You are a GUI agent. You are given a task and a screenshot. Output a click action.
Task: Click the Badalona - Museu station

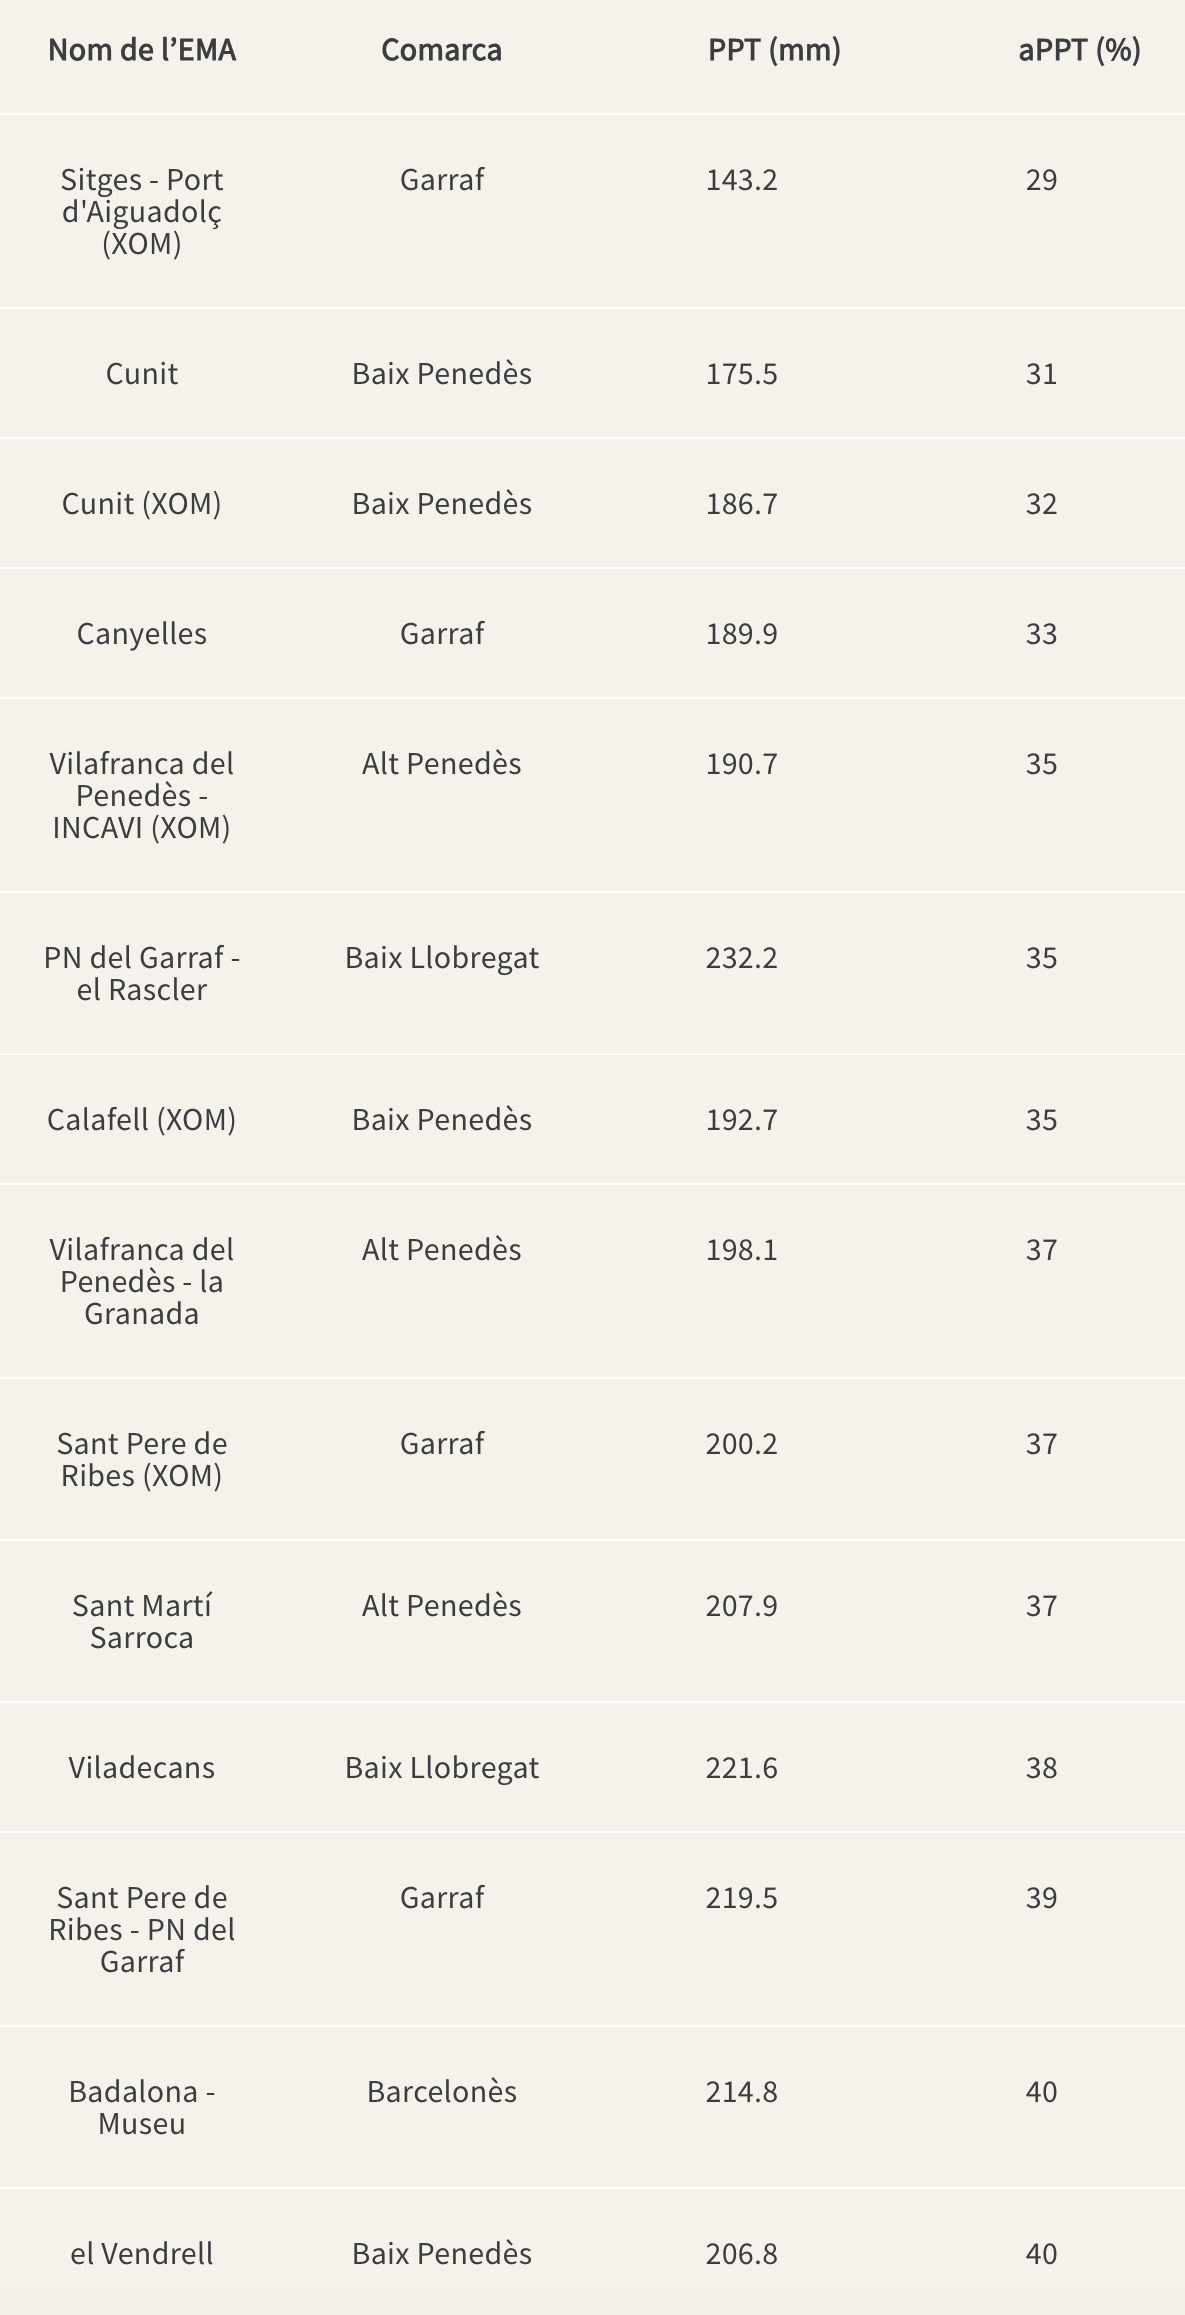(142, 2107)
